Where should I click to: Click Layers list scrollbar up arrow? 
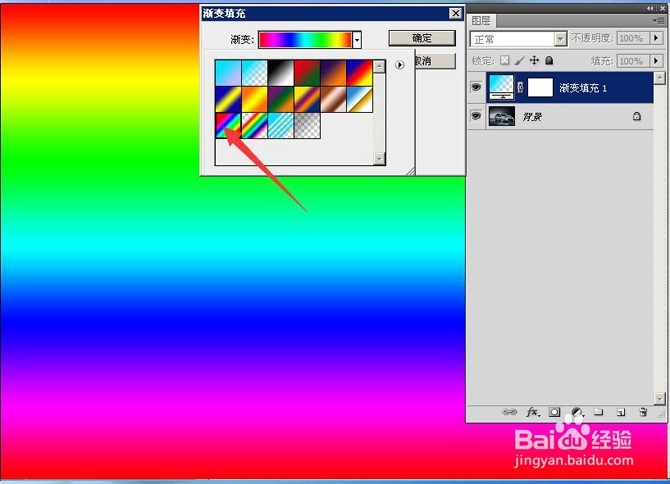click(659, 78)
